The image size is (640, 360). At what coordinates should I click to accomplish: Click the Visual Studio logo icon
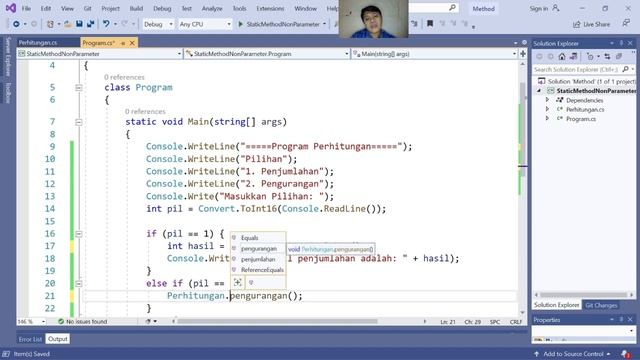[x=11, y=8]
